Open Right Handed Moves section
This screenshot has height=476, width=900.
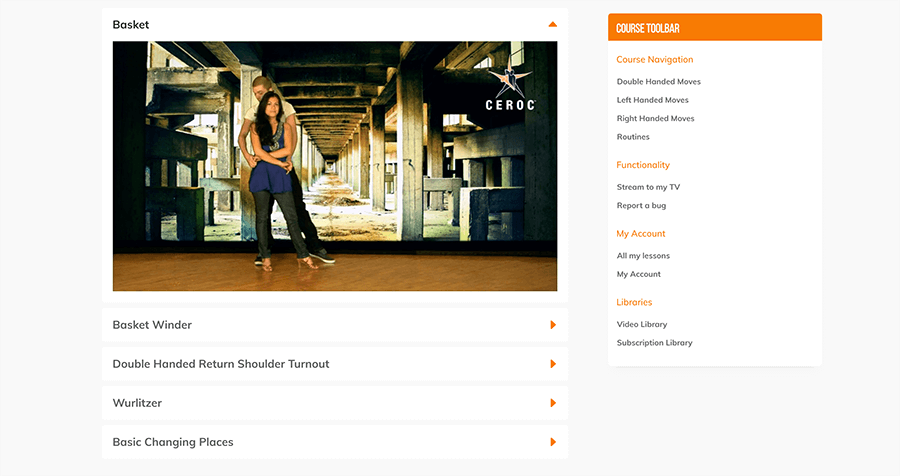click(x=655, y=119)
